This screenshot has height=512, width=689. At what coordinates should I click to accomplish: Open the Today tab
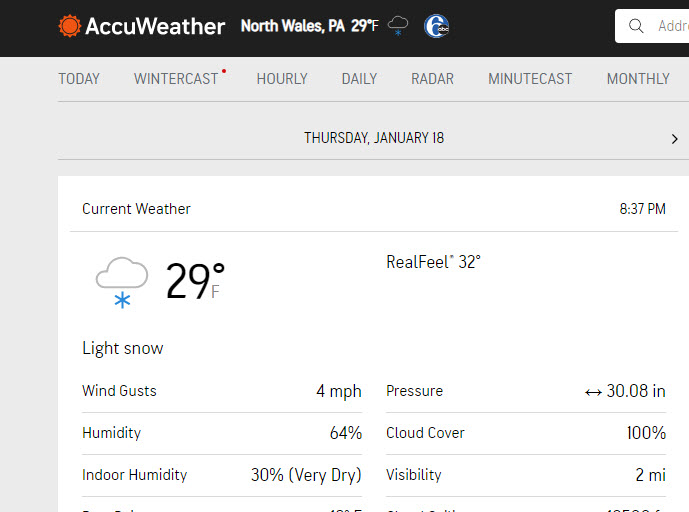(x=79, y=79)
